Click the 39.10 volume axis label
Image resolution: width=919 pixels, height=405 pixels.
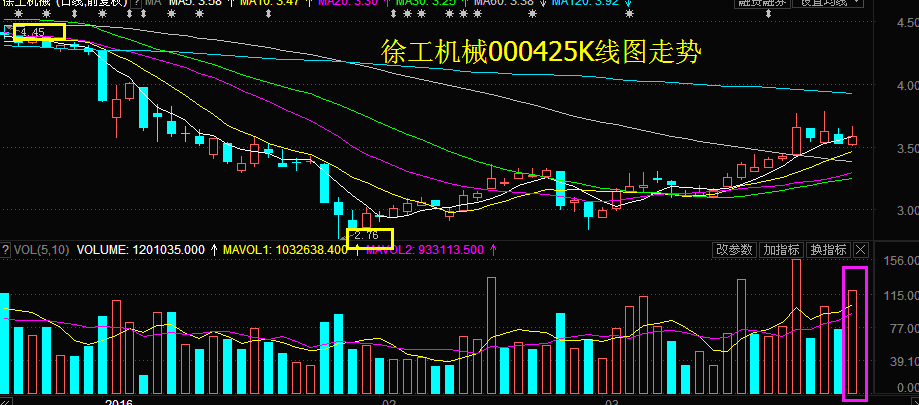[903, 363]
